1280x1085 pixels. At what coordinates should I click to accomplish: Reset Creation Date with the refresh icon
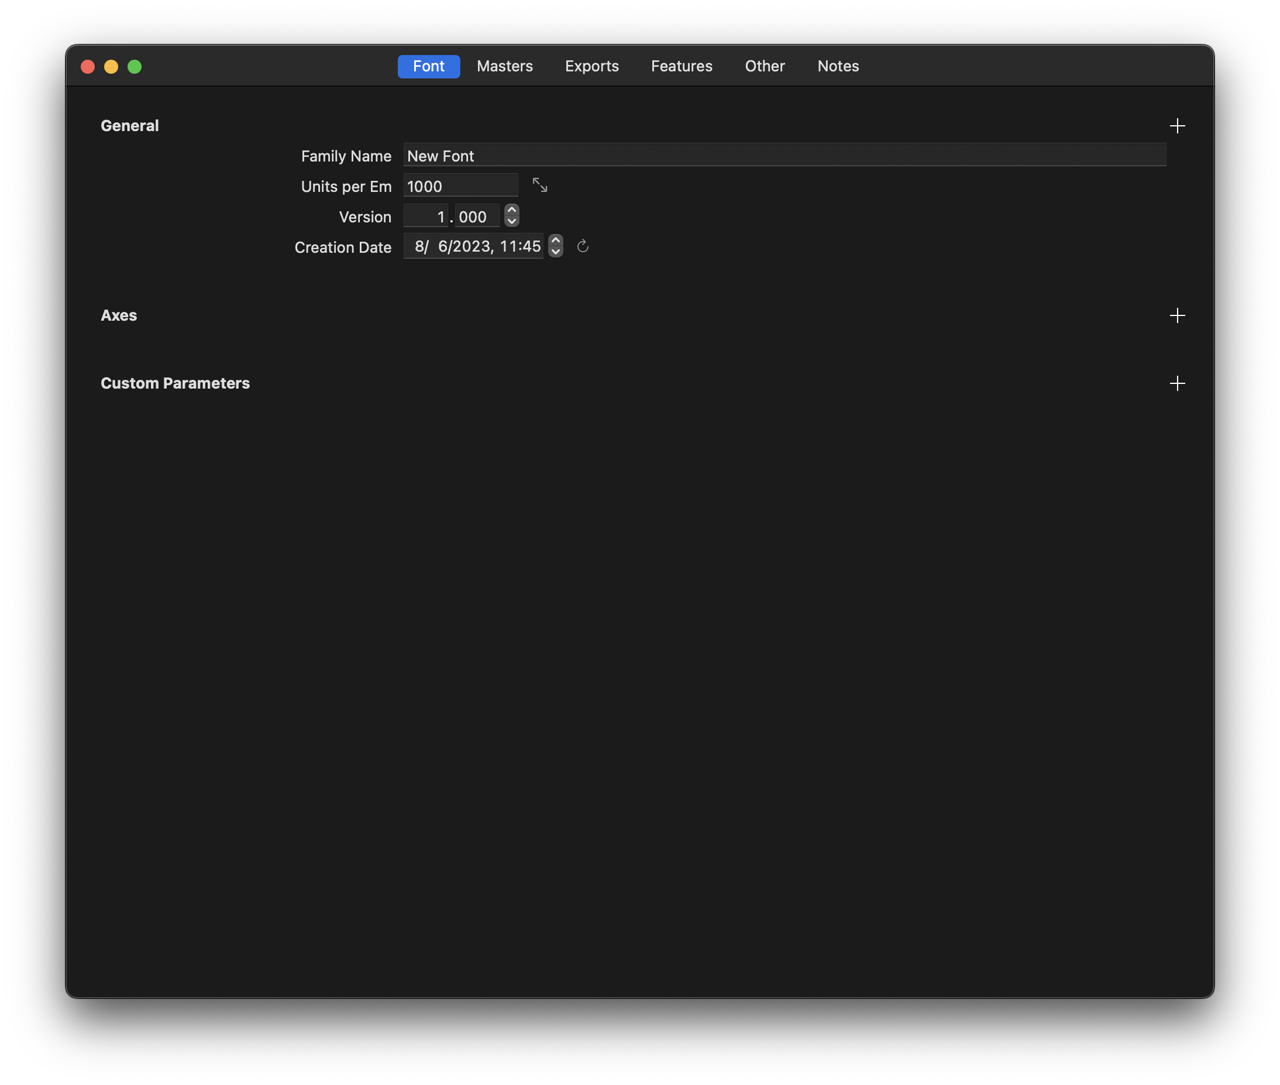tap(583, 246)
